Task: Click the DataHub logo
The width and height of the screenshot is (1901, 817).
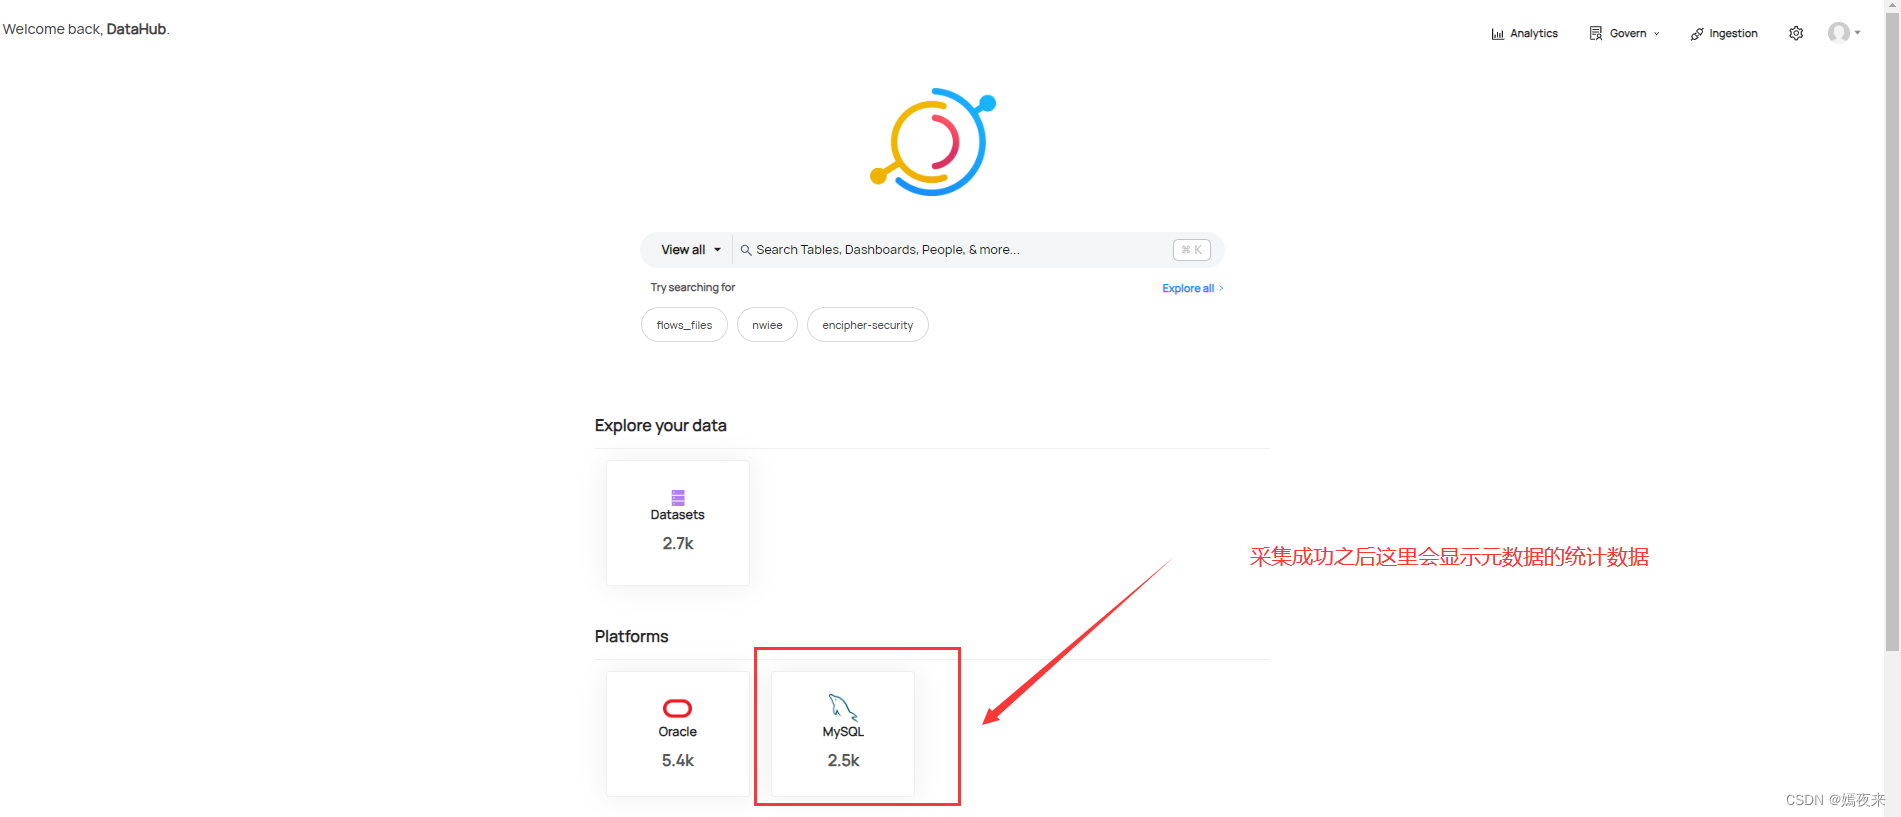Action: point(933,142)
